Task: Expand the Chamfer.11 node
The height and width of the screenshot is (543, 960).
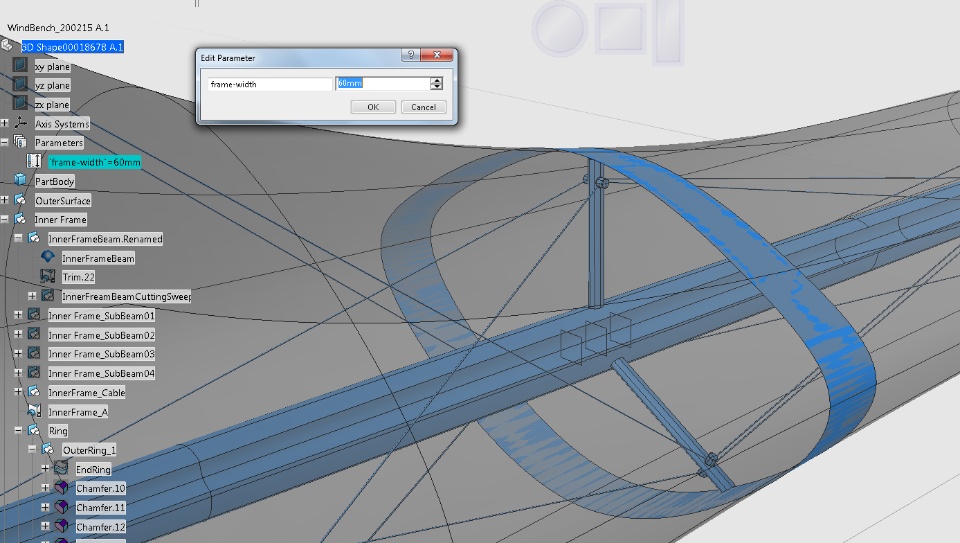Action: tap(45, 507)
